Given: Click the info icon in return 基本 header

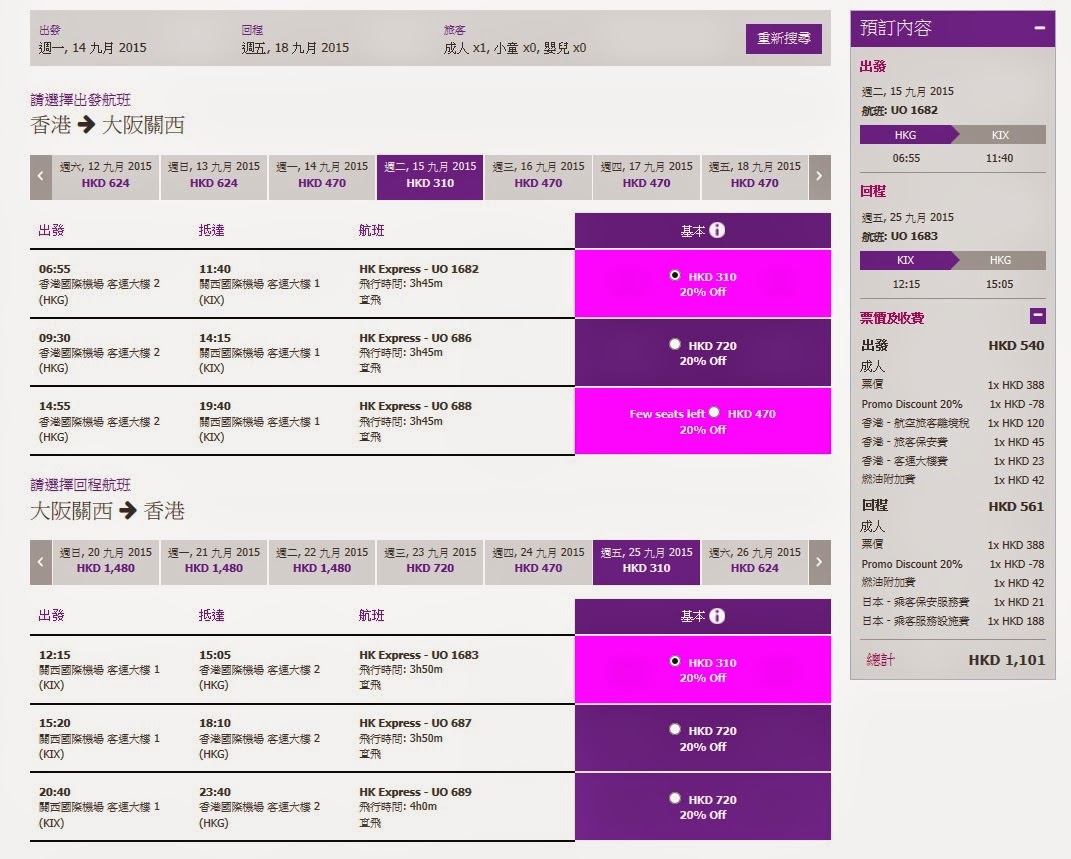Looking at the screenshot, I should tap(717, 616).
